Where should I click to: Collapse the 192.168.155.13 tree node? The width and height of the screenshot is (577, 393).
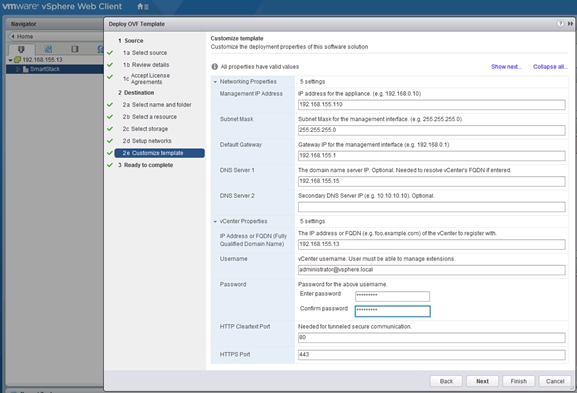tap(10, 60)
